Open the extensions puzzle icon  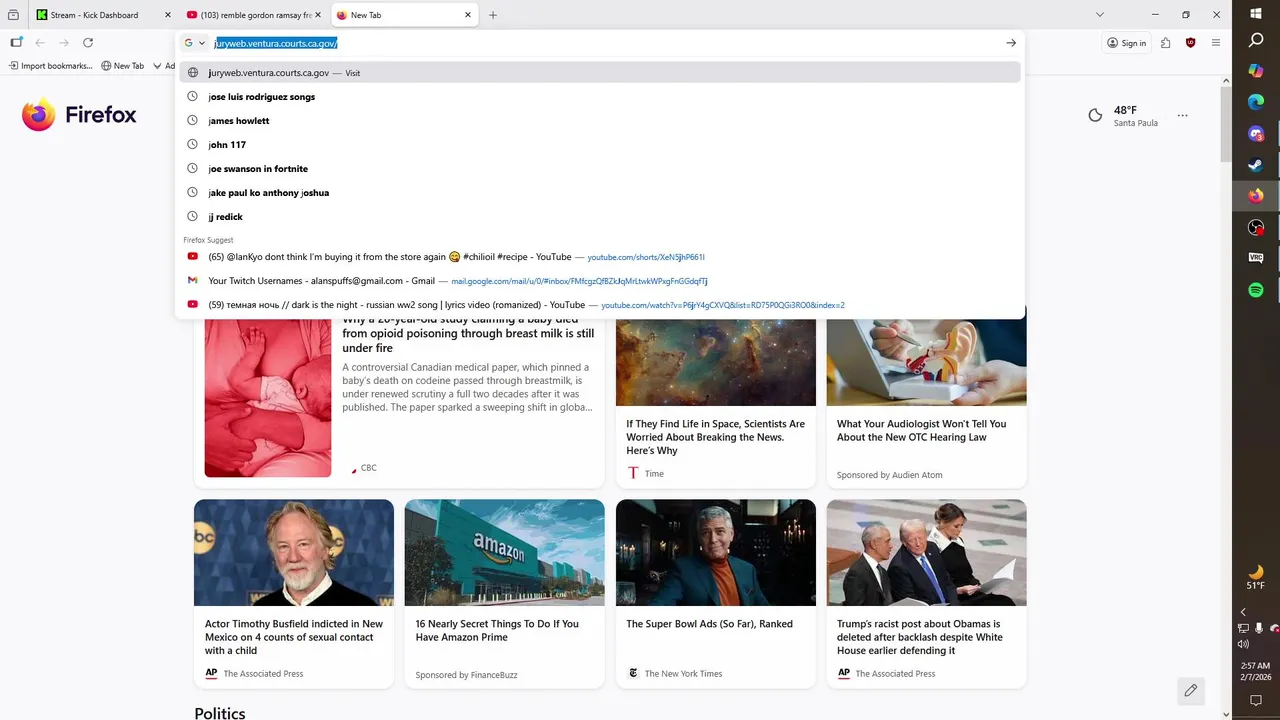coord(1165,43)
